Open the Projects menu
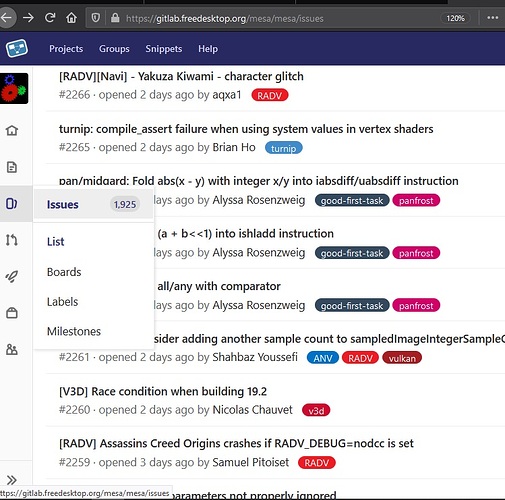The height and width of the screenshot is (500, 505). (66, 49)
